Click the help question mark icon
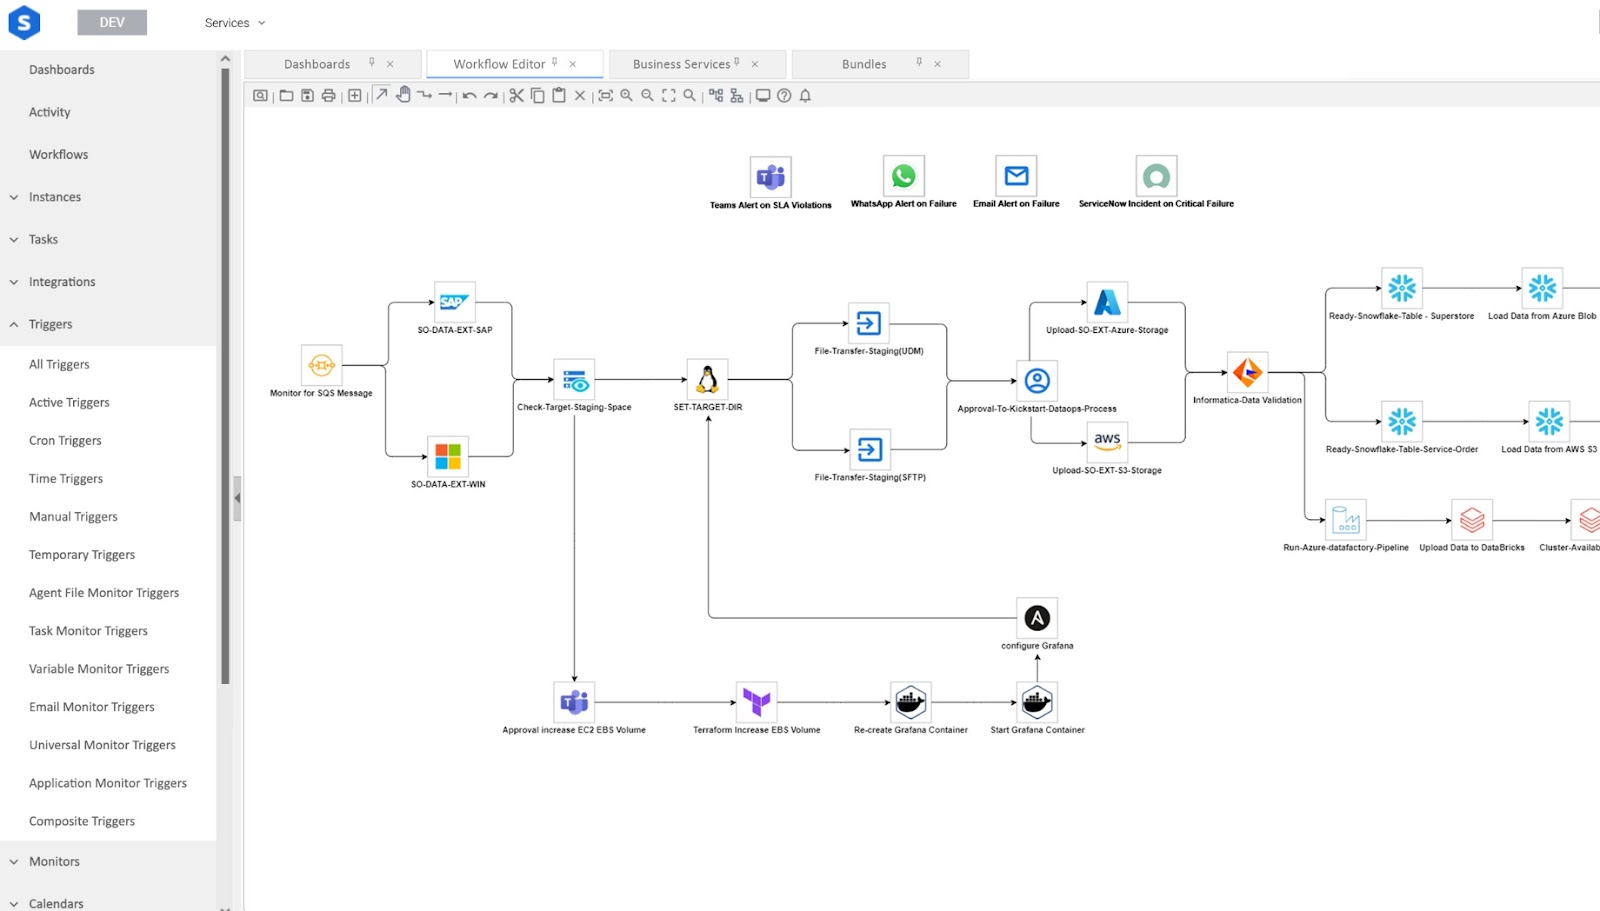The height and width of the screenshot is (911, 1600). click(784, 96)
